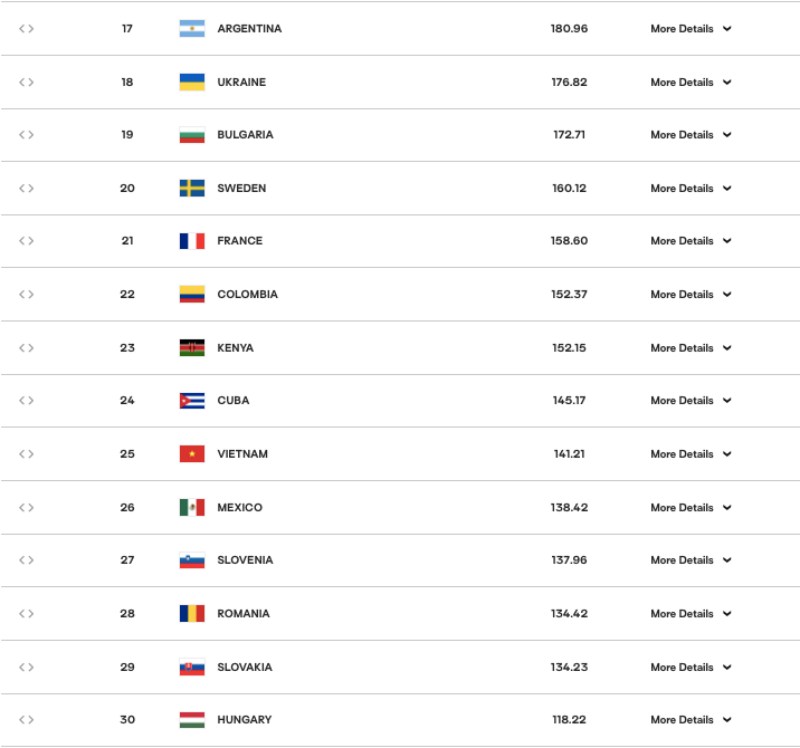
Task: Click the Slovakia flag icon
Action: [192, 667]
